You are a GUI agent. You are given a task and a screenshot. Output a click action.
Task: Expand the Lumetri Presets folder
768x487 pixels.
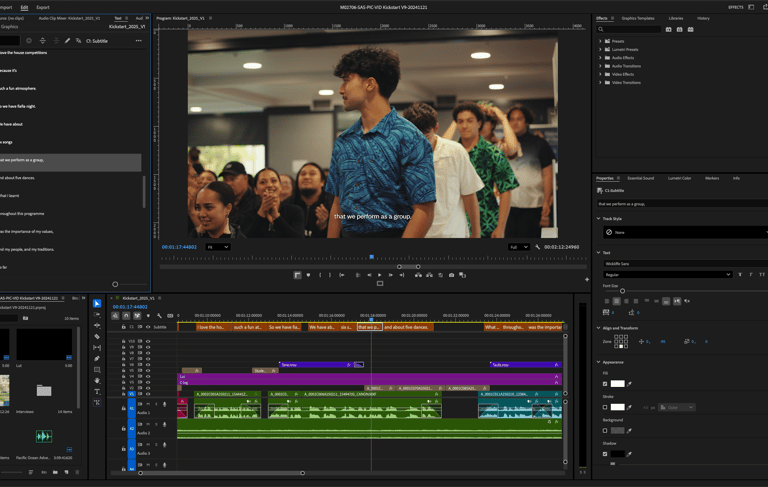600,49
